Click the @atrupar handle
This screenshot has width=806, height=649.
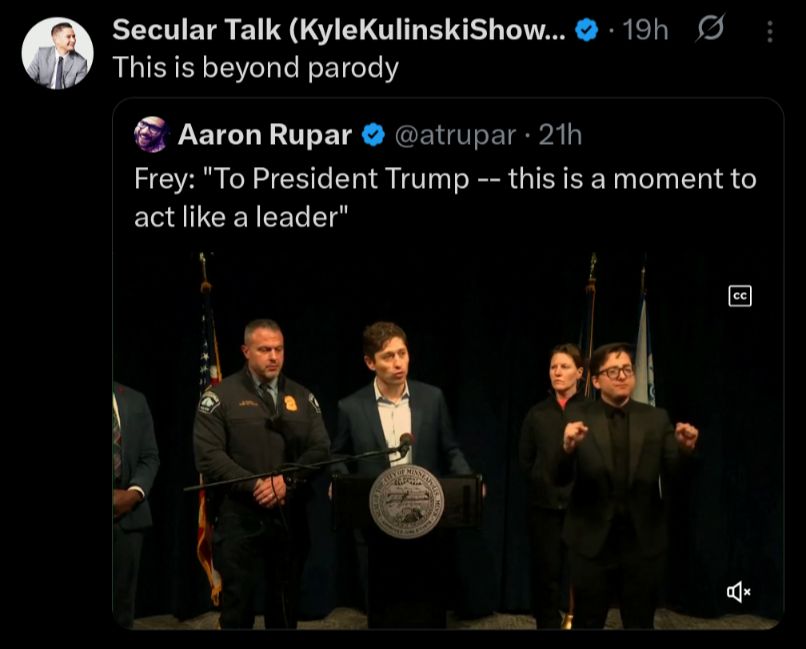point(456,135)
